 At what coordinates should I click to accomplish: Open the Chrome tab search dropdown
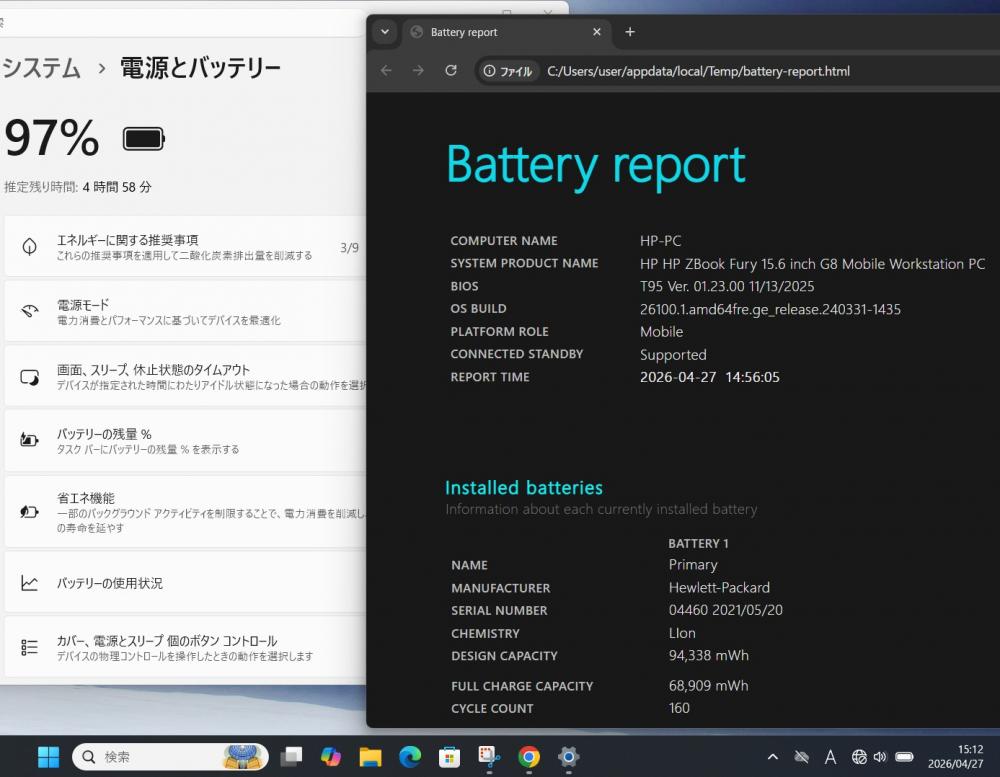tap(385, 32)
